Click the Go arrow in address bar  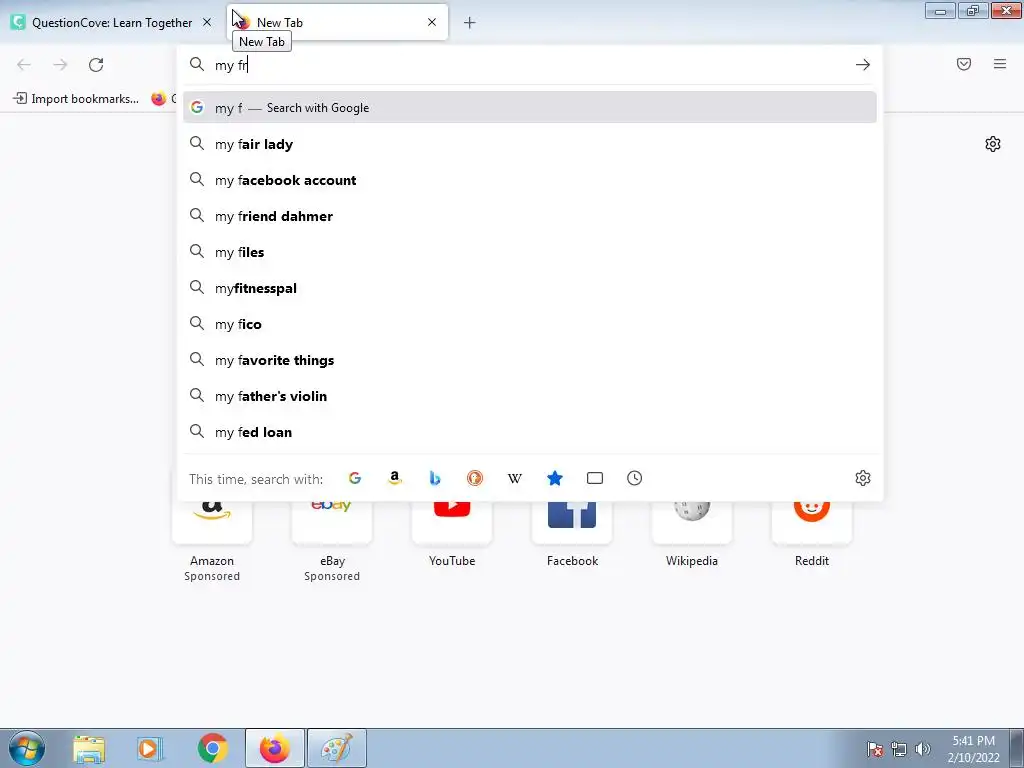point(863,65)
